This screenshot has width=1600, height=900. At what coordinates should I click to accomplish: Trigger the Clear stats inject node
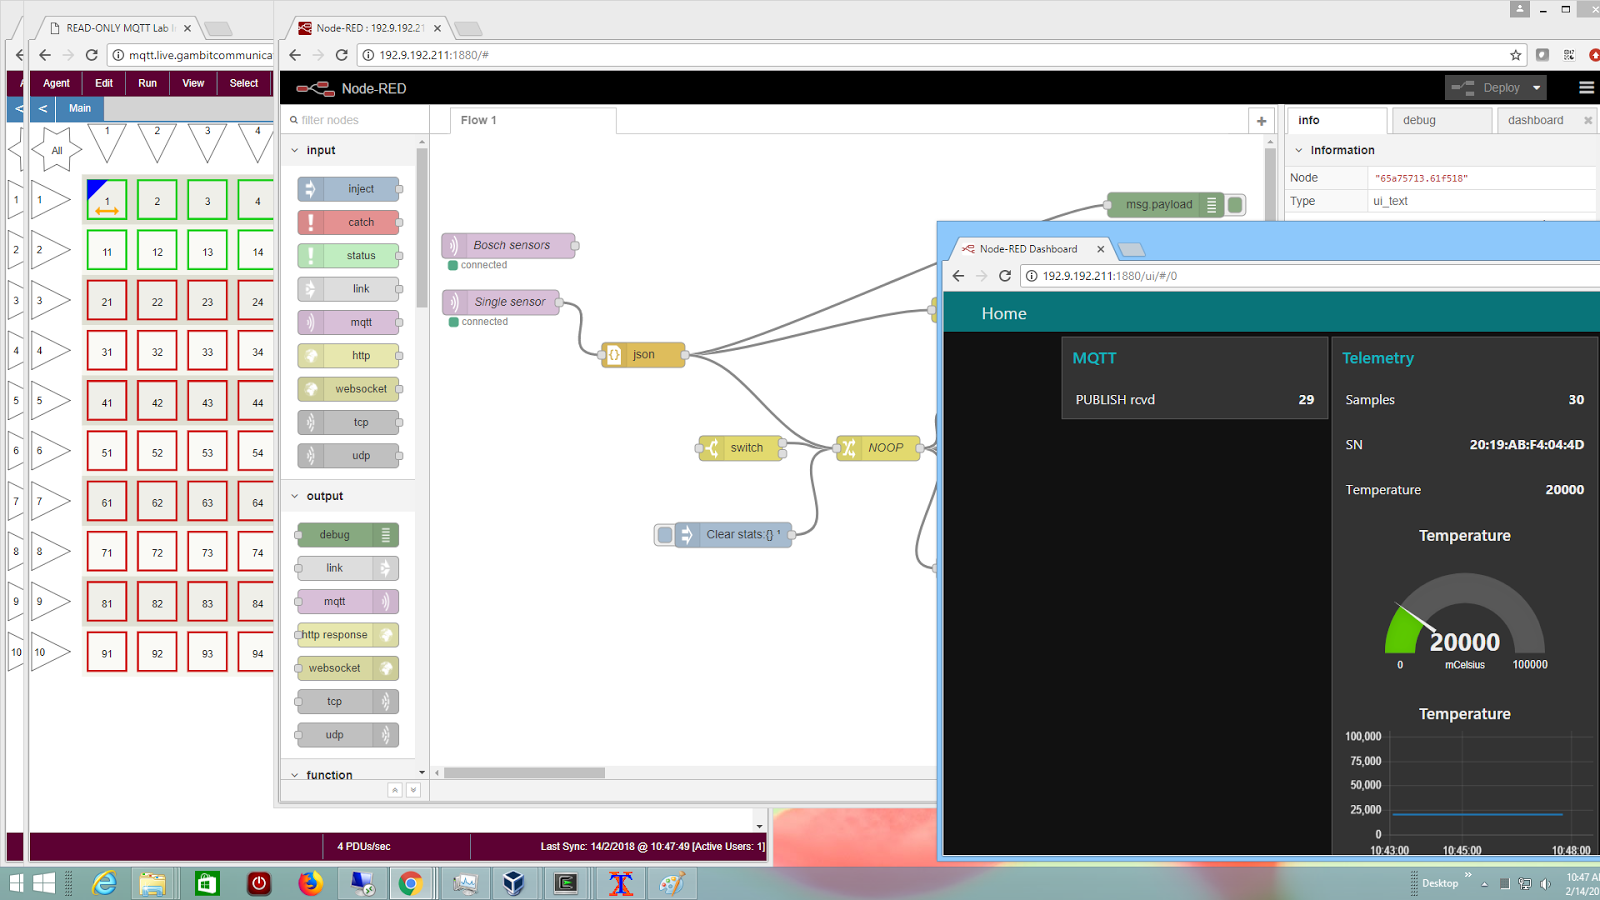(x=666, y=534)
